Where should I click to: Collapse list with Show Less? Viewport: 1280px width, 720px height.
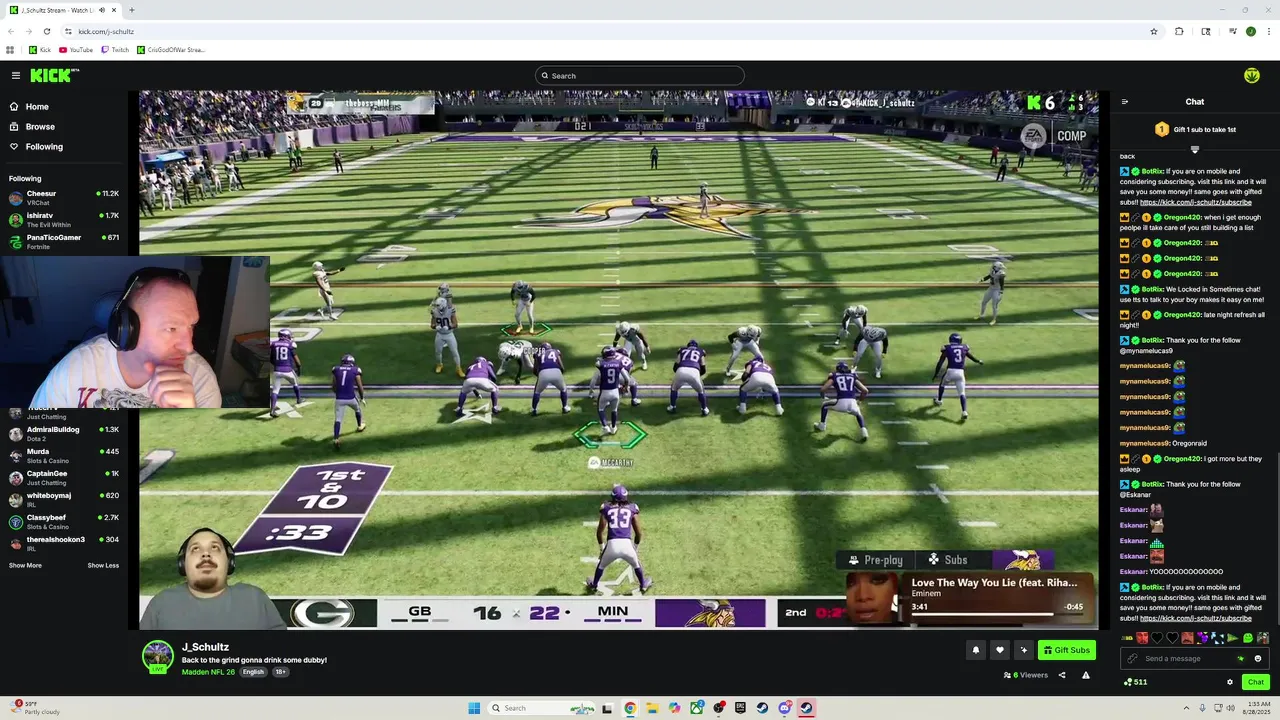point(103,565)
